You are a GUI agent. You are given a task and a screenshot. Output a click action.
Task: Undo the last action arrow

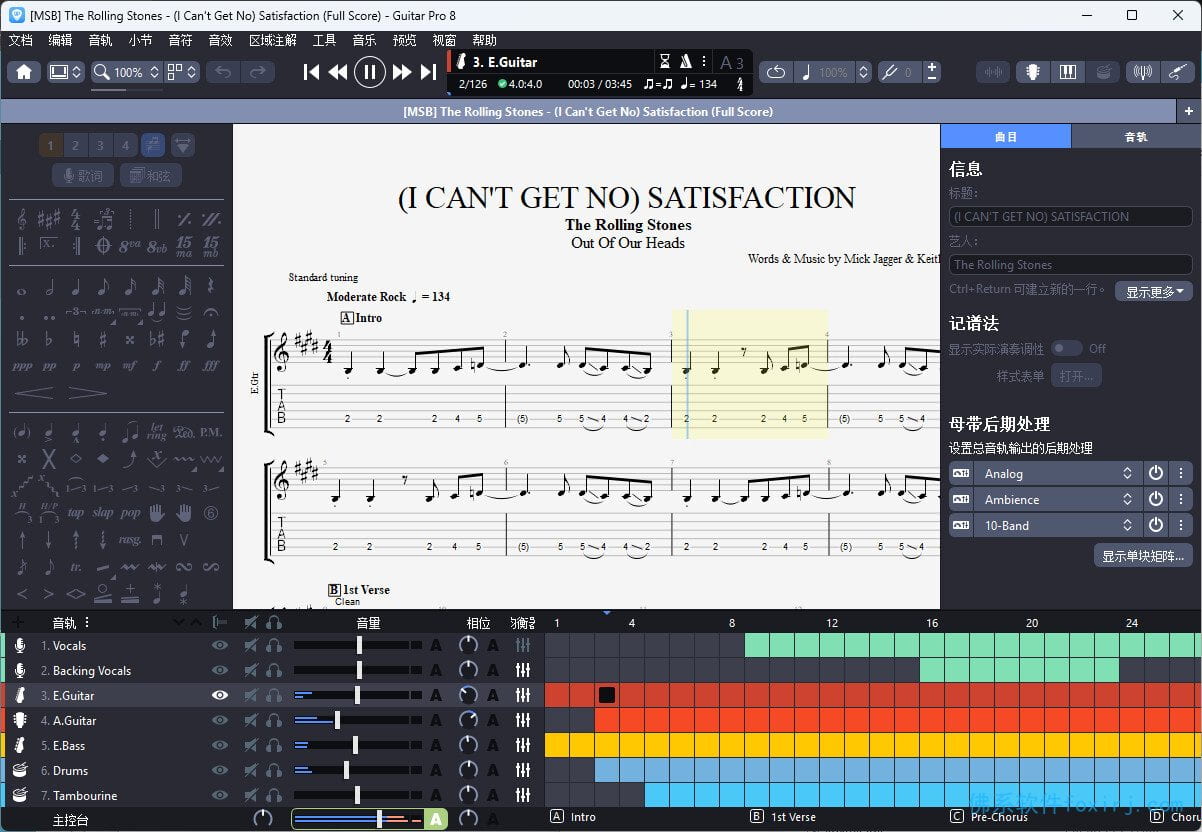[223, 72]
